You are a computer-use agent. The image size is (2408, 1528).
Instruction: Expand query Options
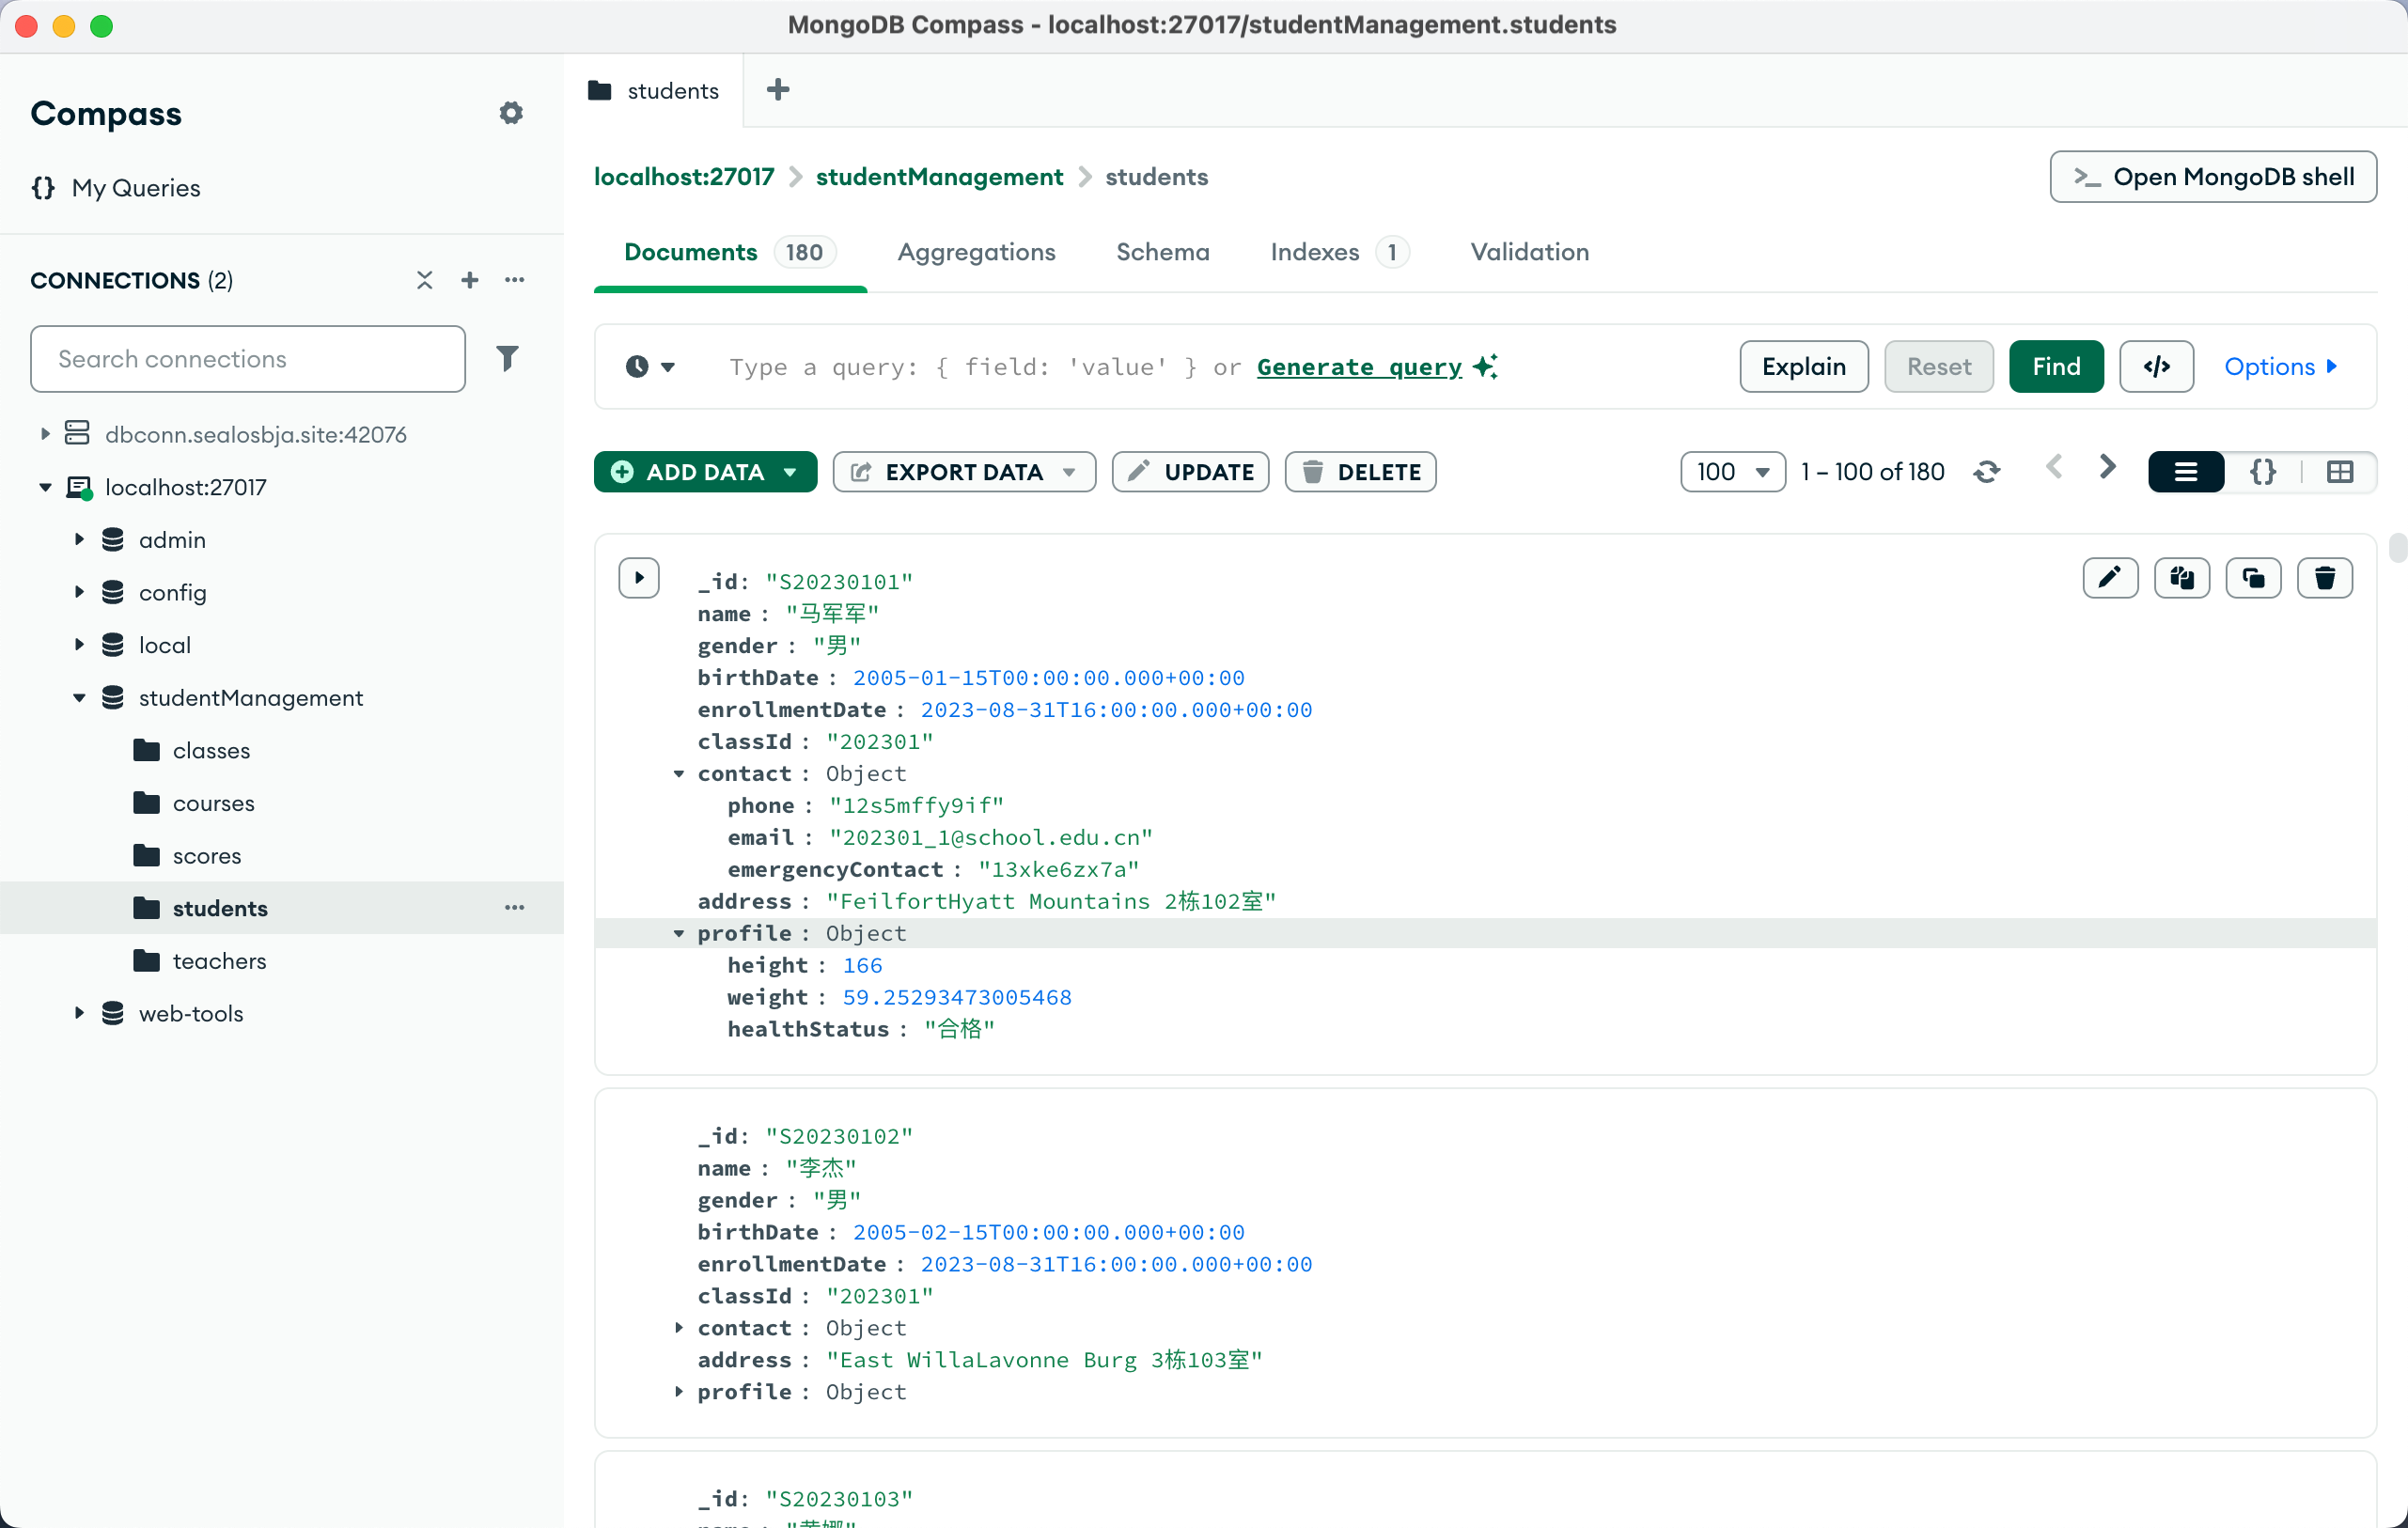point(2280,367)
